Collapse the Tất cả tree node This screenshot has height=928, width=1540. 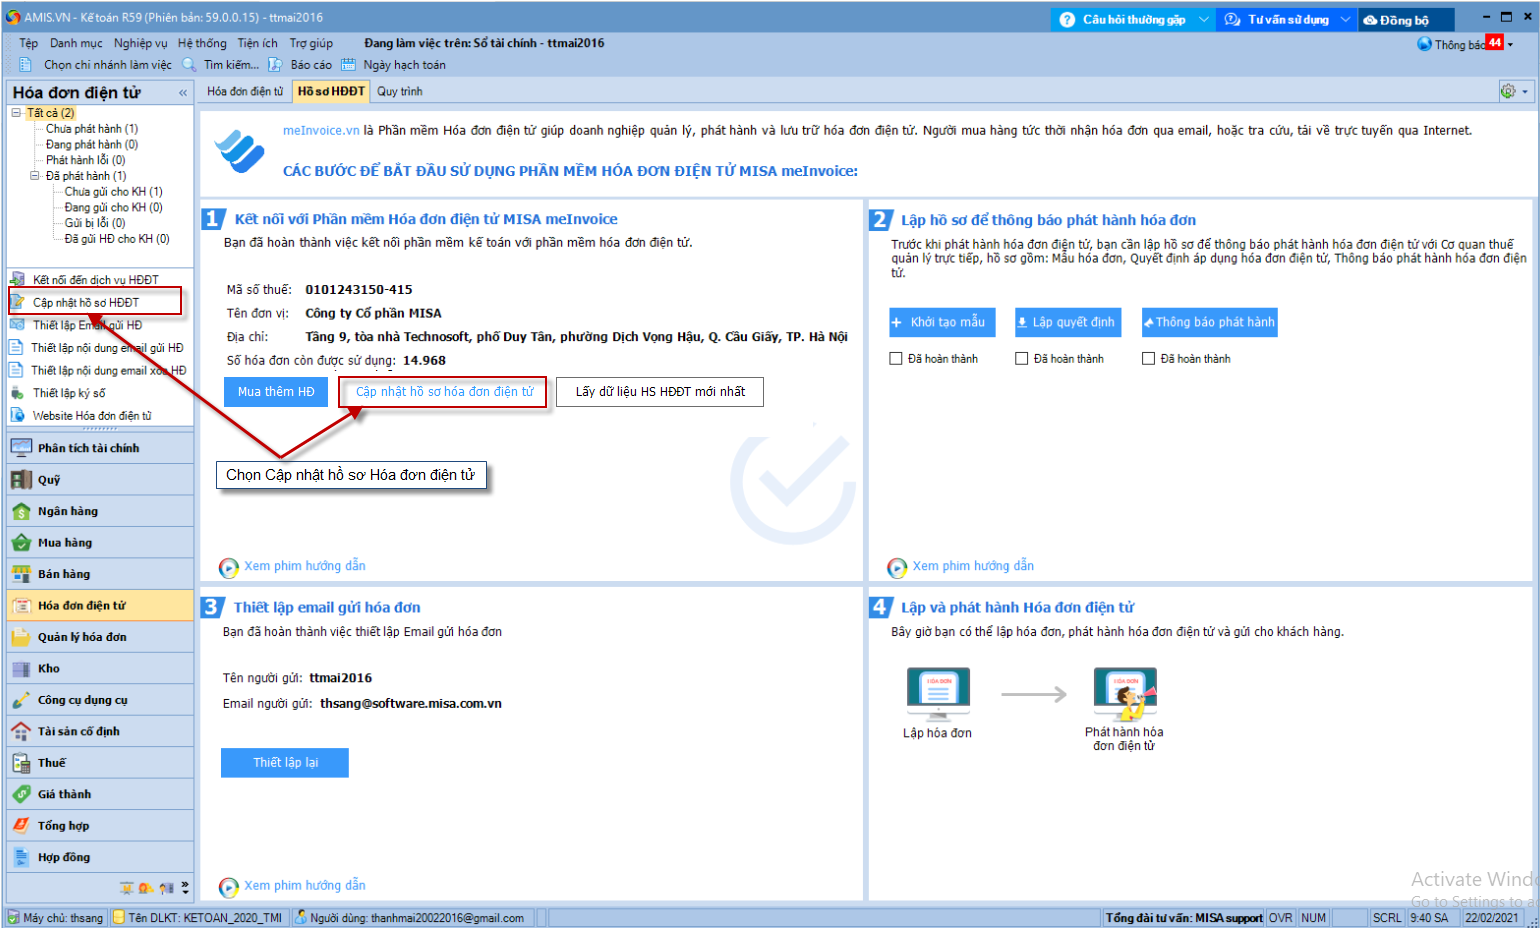[x=16, y=113]
